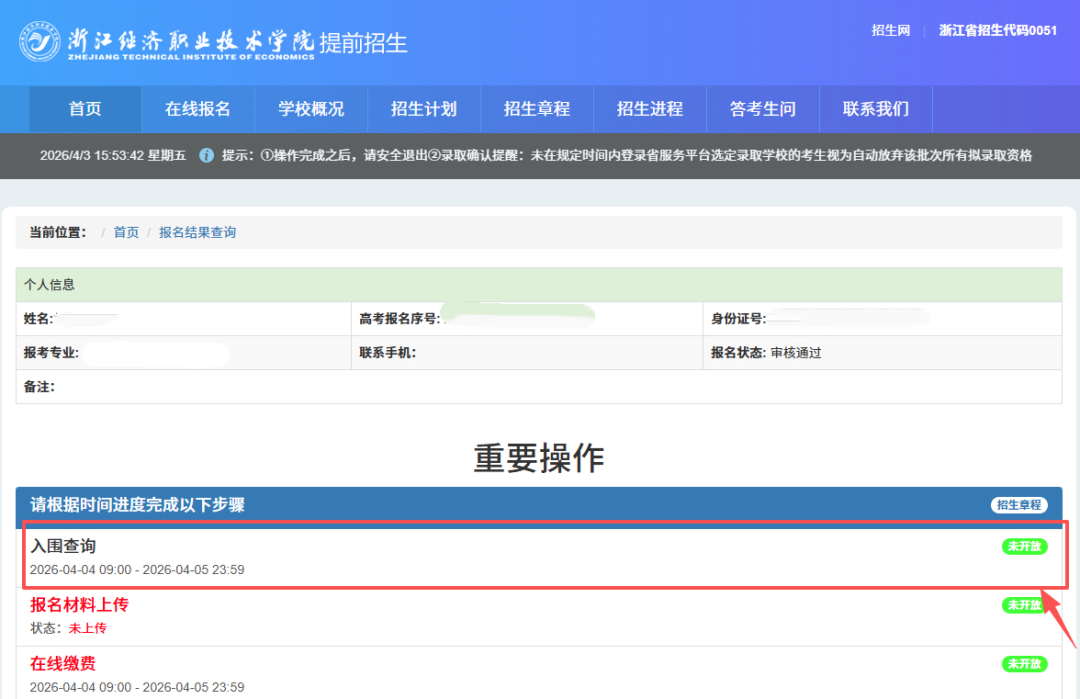
Task: Click 联系我们 in the navigation bar
Action: [x=876, y=109]
